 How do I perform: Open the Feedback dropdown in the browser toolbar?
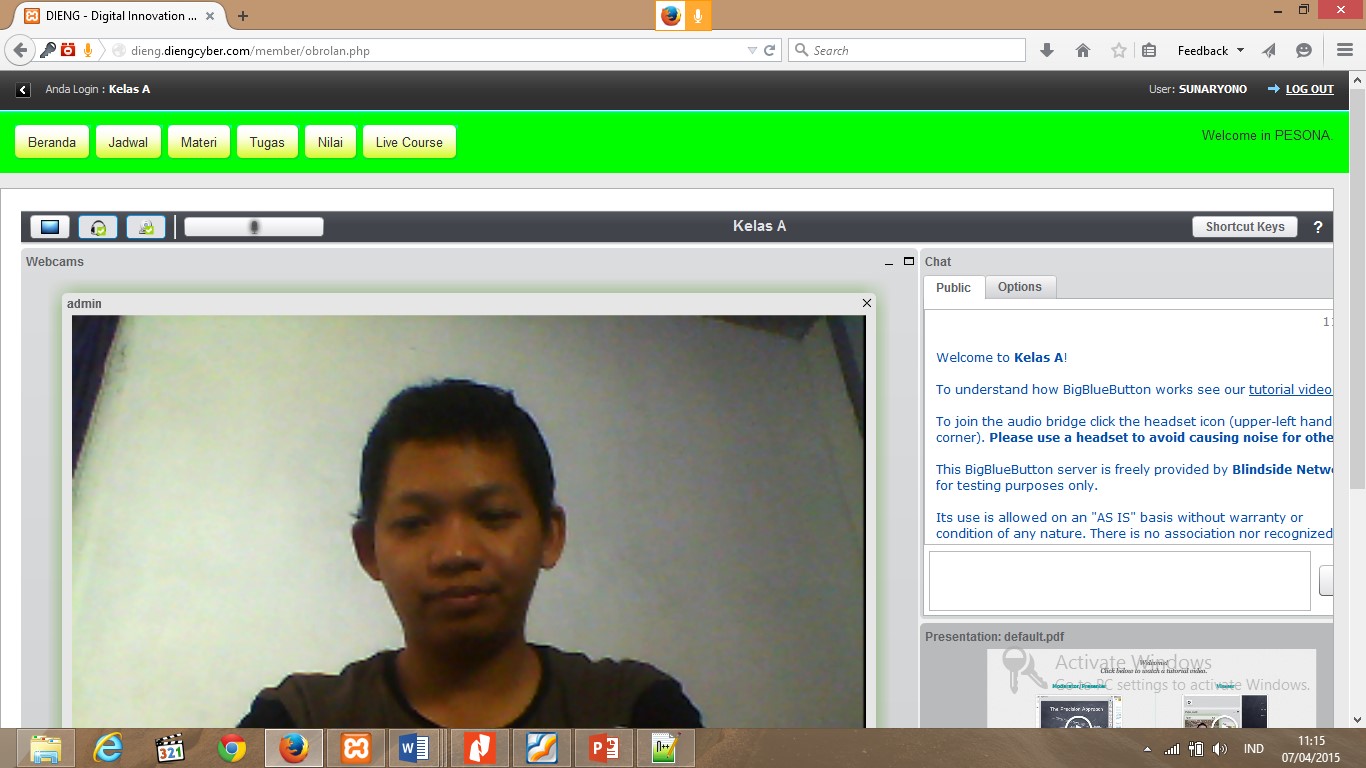coord(1208,49)
